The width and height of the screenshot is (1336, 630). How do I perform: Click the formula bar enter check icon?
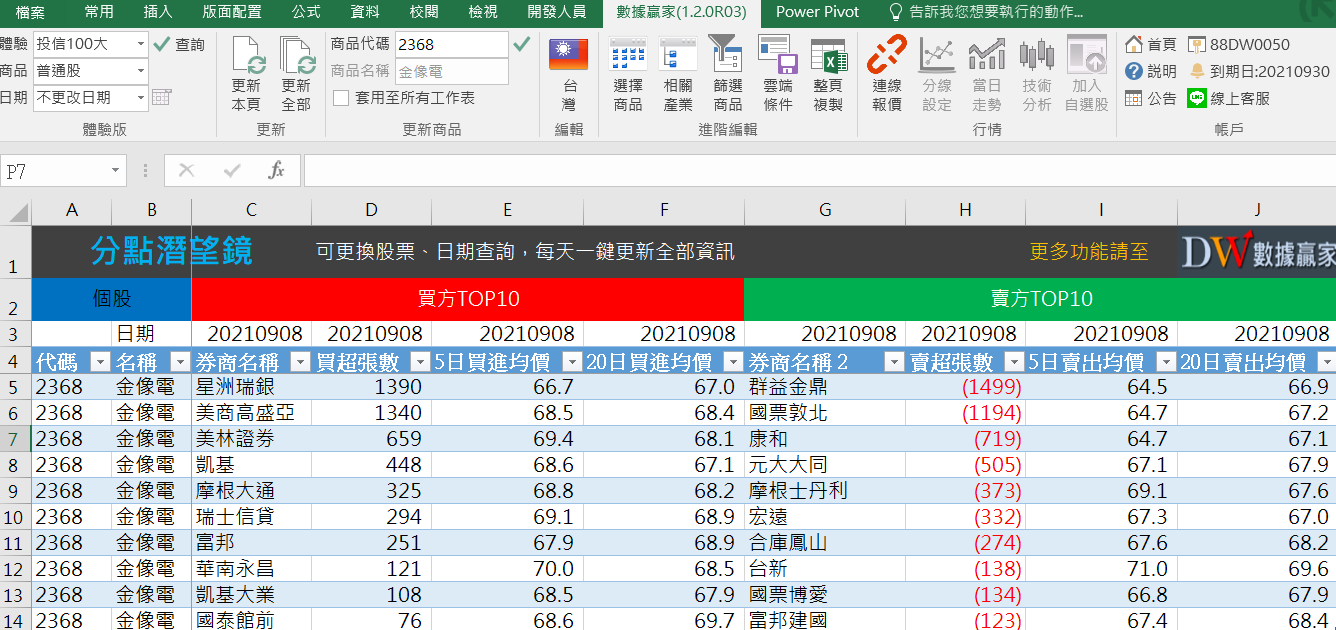pos(232,171)
